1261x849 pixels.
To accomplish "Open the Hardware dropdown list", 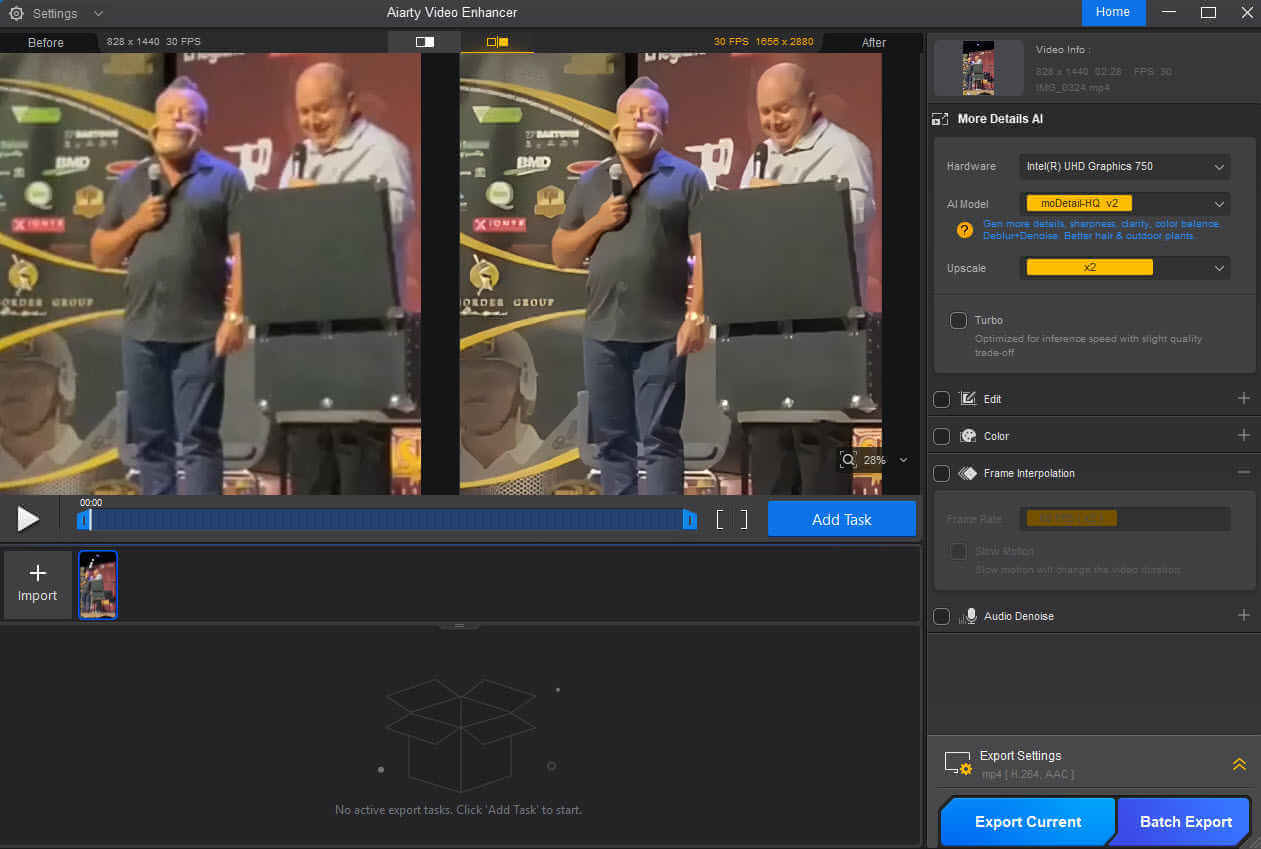I will pos(1125,166).
